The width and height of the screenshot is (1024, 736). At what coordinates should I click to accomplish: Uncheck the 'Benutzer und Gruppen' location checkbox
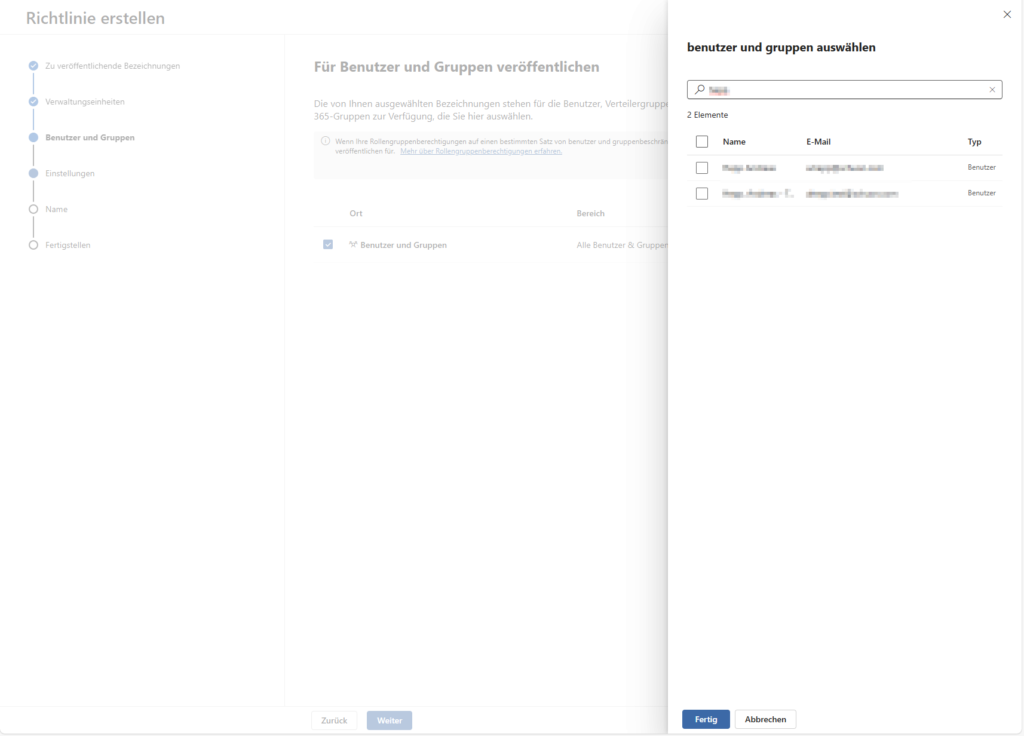click(327, 244)
